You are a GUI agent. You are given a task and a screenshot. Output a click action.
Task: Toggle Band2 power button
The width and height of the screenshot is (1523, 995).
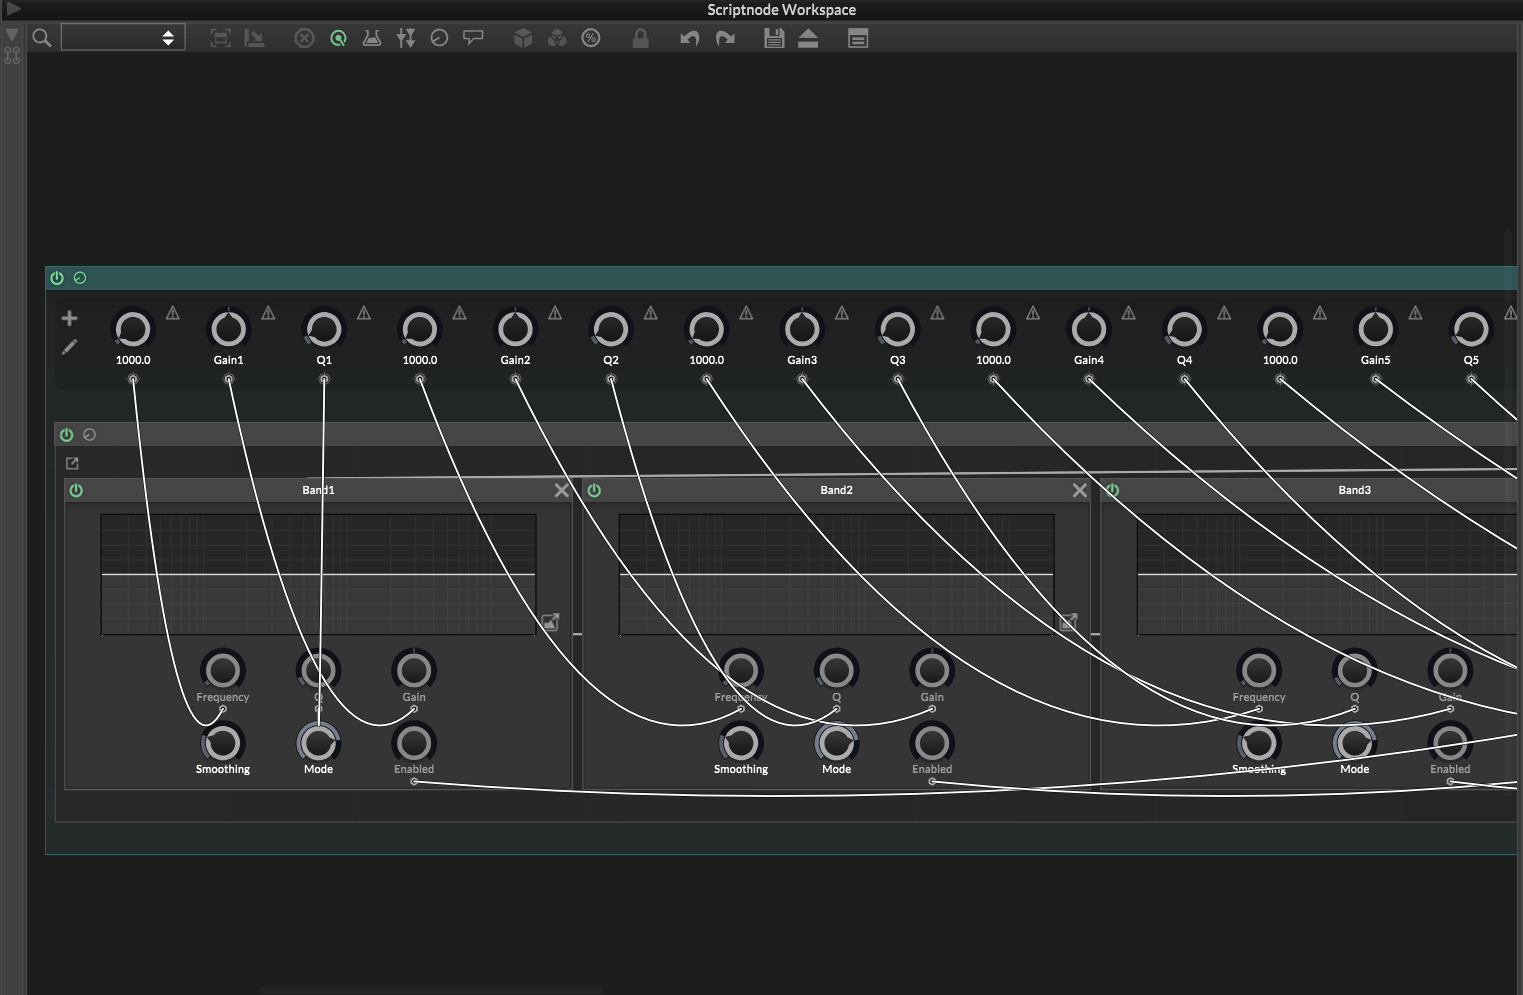594,490
